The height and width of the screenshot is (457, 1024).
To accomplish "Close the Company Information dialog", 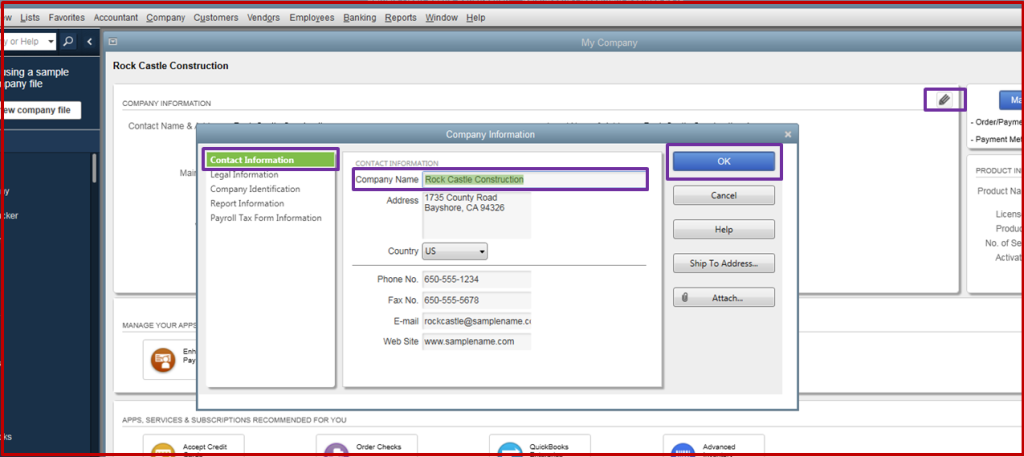I will (788, 134).
